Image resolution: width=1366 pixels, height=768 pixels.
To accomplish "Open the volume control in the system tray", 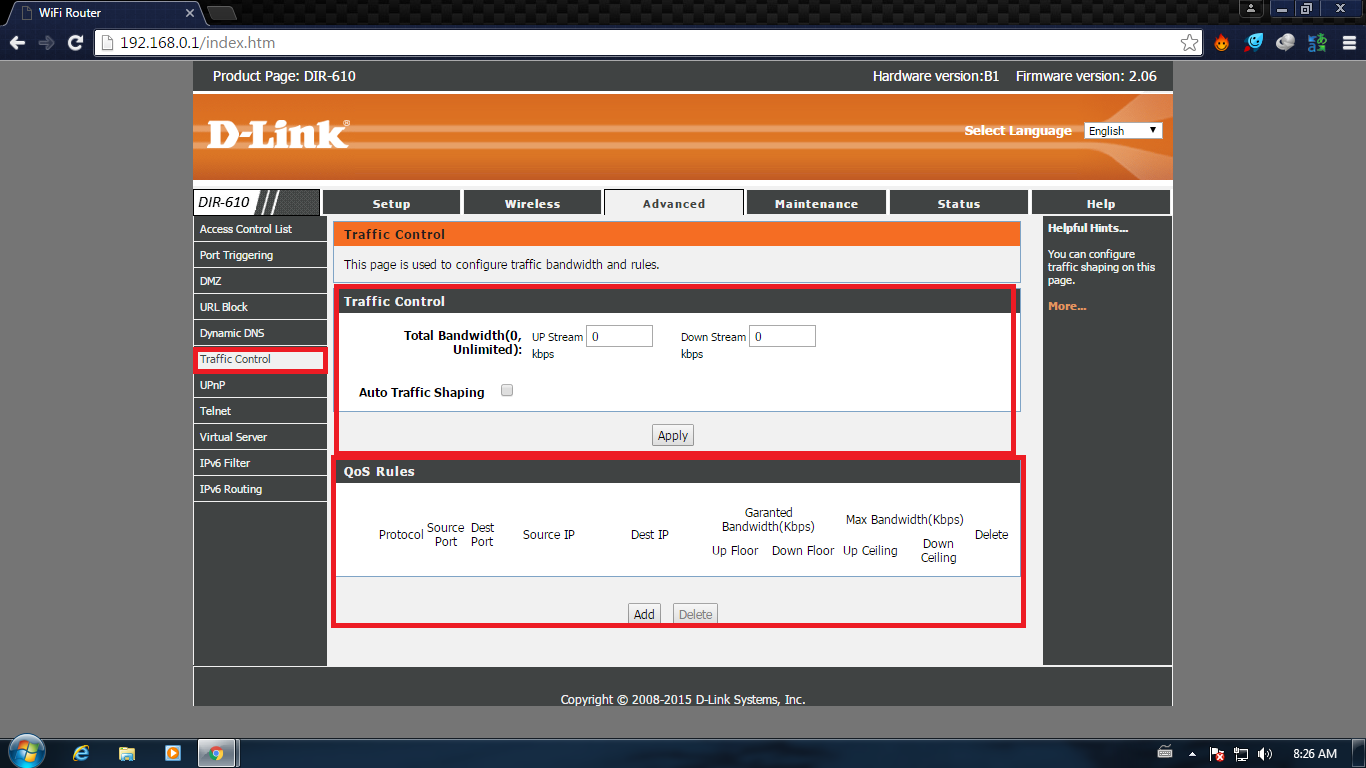I will 1265,754.
